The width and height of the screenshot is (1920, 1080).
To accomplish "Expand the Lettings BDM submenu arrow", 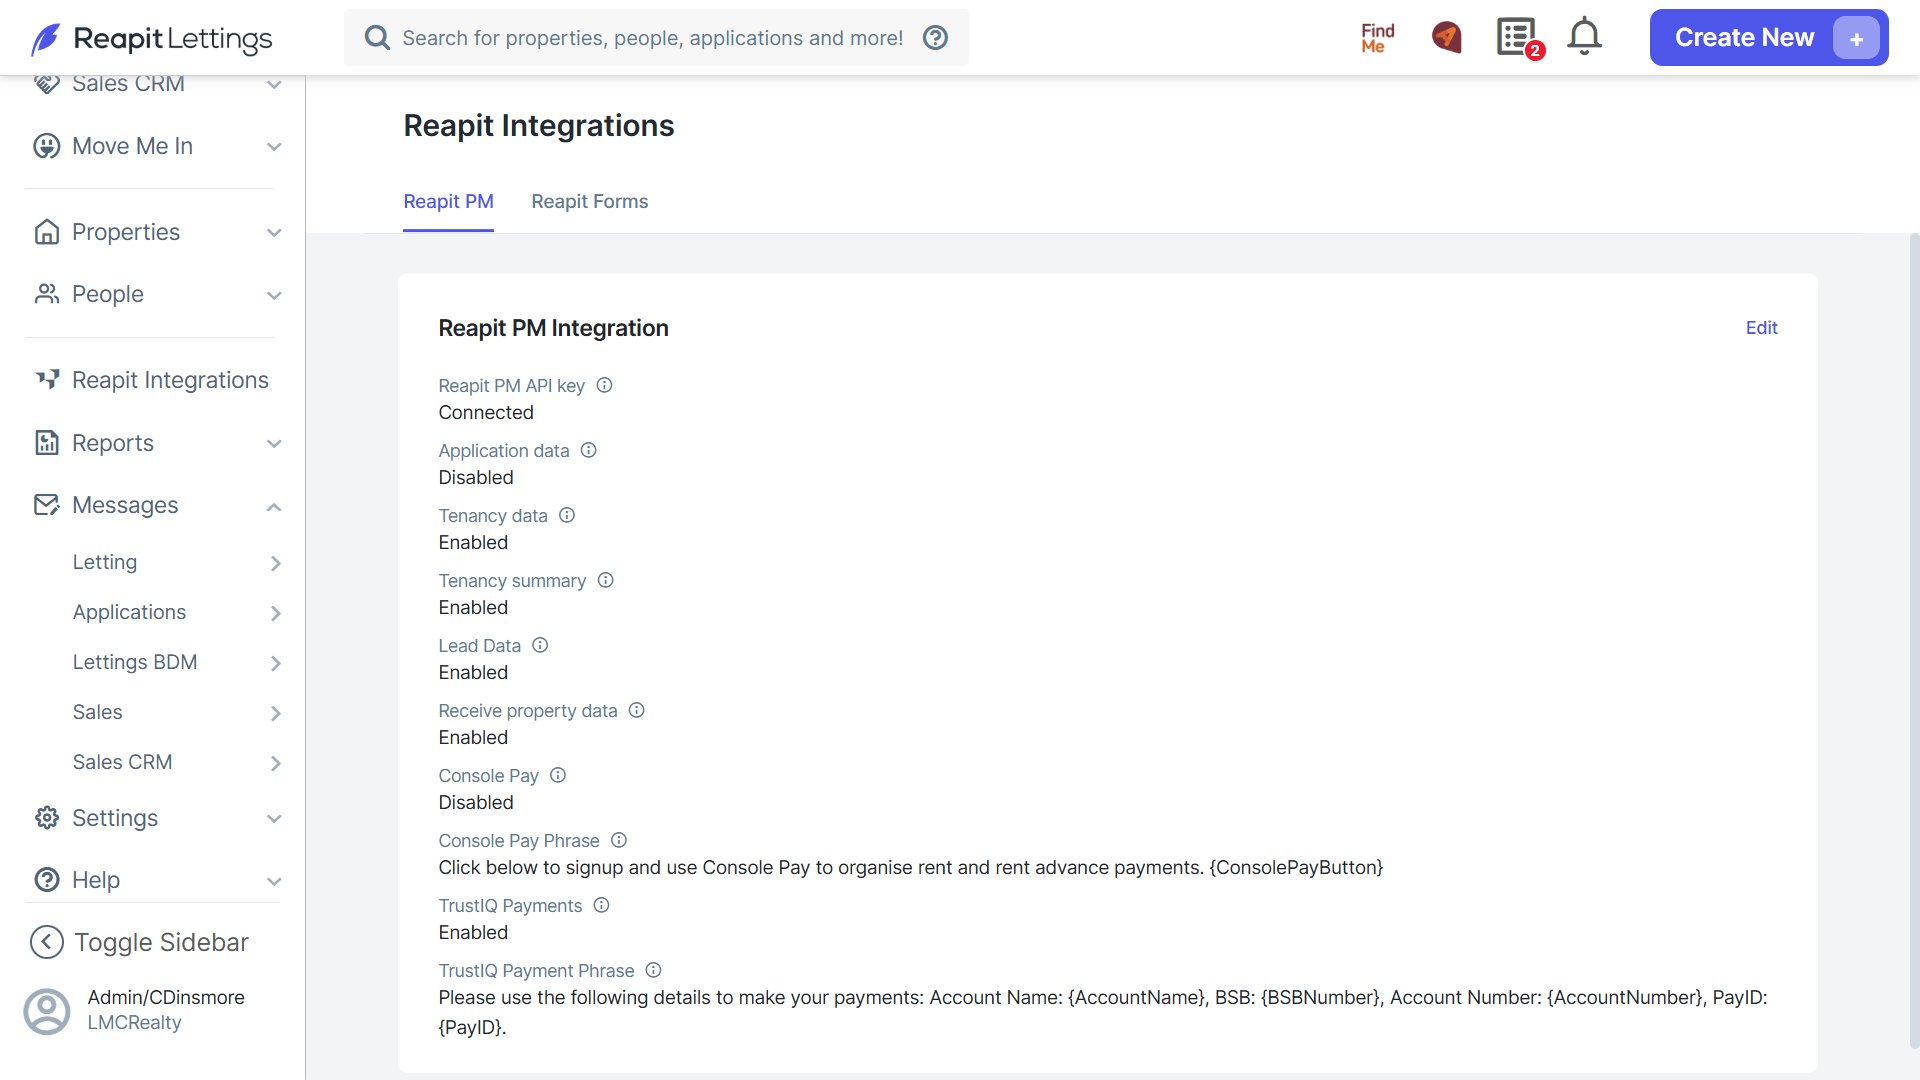I will [276, 663].
